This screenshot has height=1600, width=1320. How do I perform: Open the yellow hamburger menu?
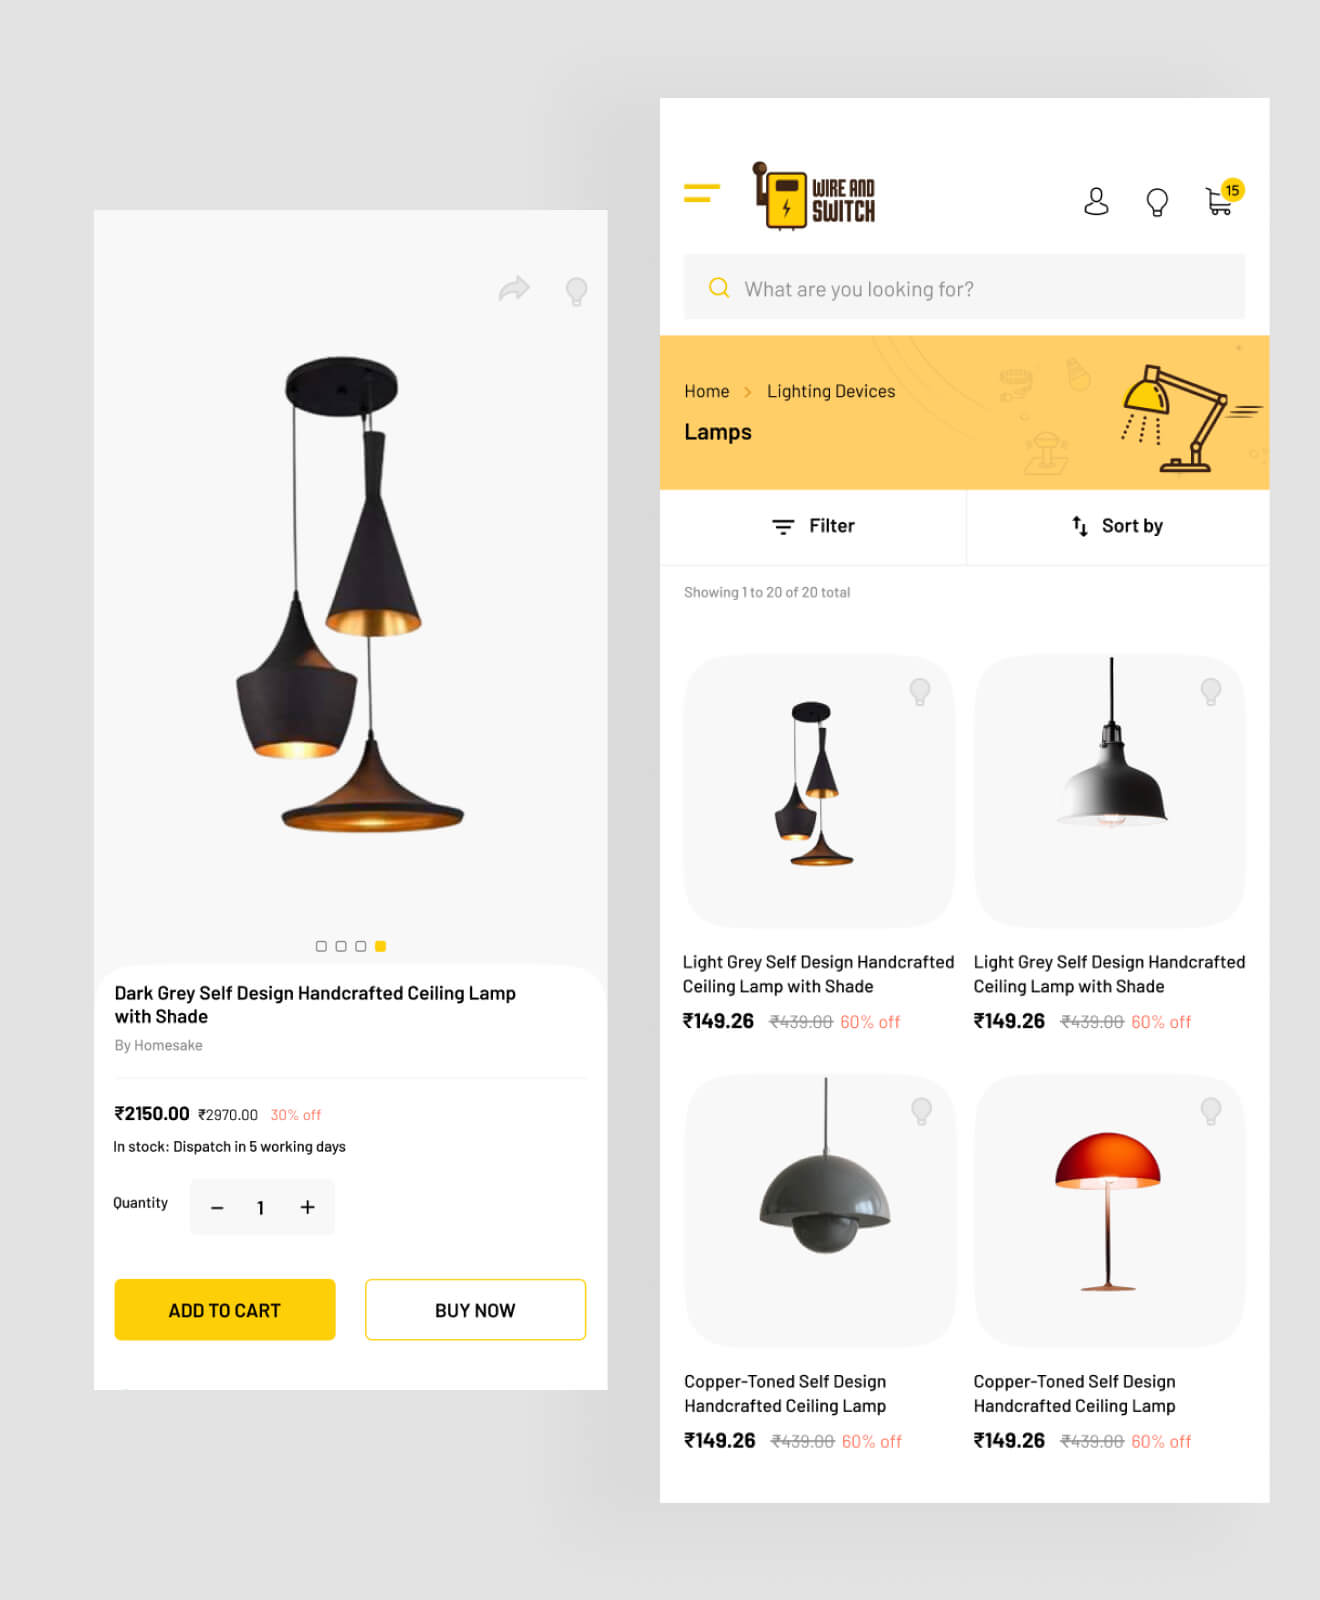(x=701, y=193)
